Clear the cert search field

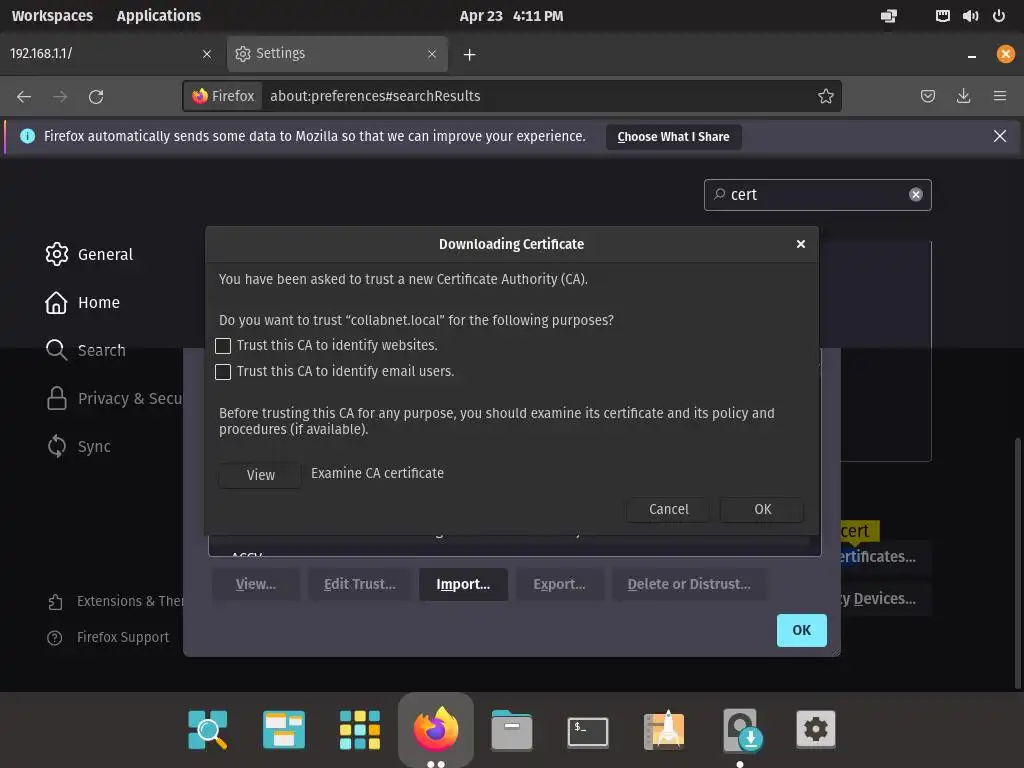click(916, 195)
